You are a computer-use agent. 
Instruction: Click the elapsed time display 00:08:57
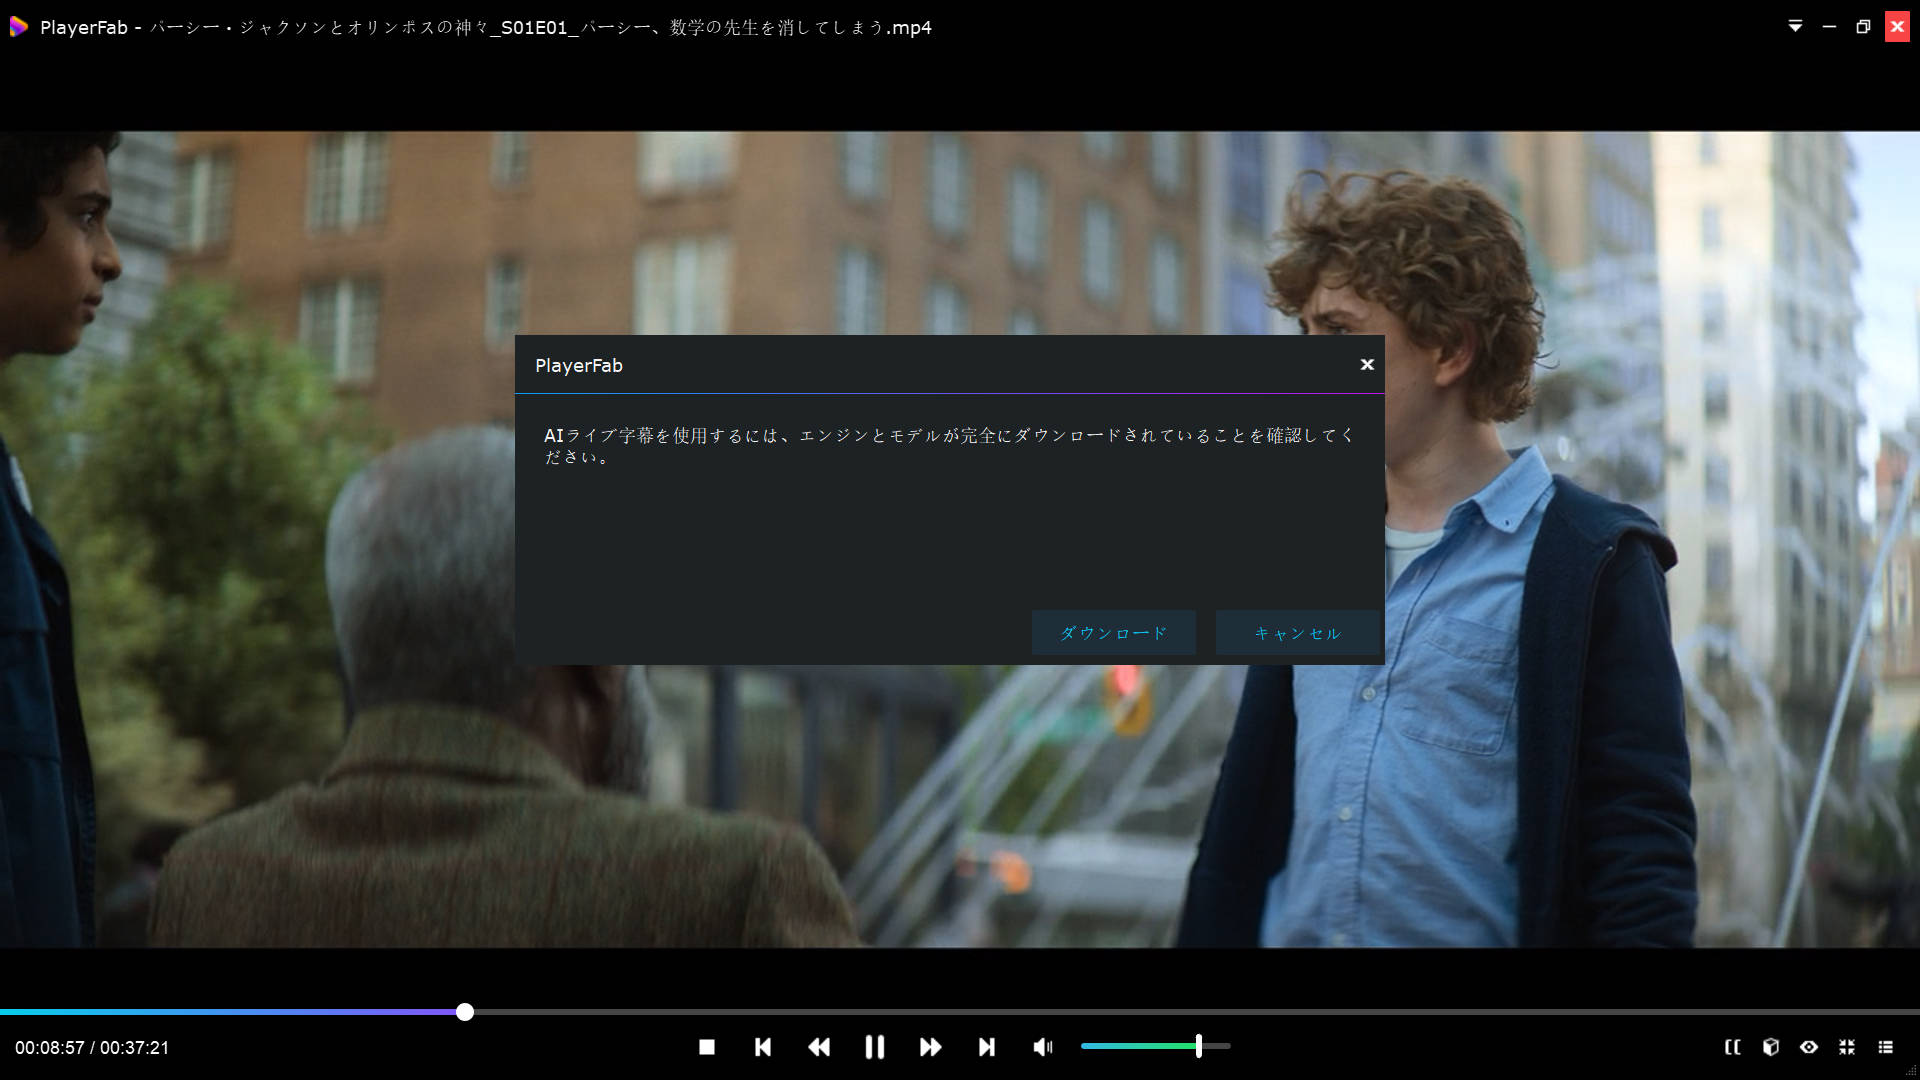click(x=49, y=1048)
